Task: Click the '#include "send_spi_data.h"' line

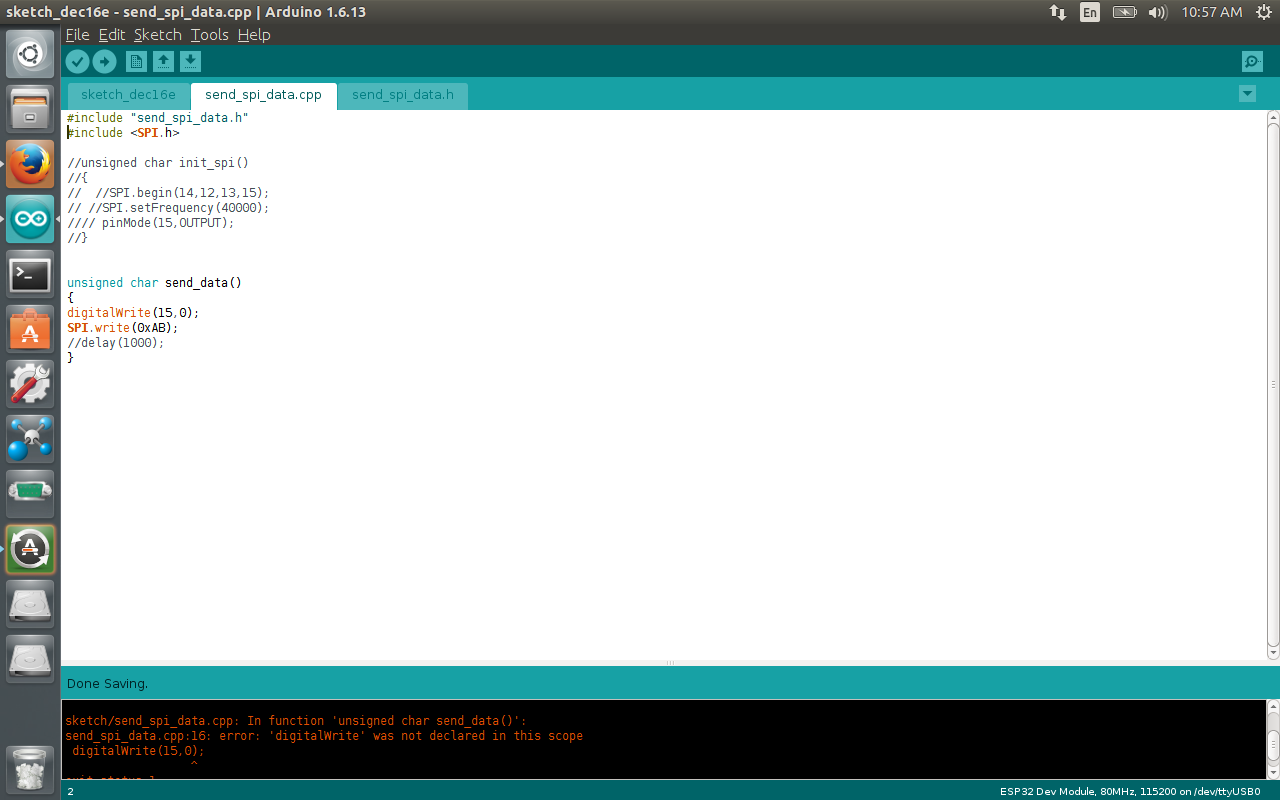Action: (158, 117)
